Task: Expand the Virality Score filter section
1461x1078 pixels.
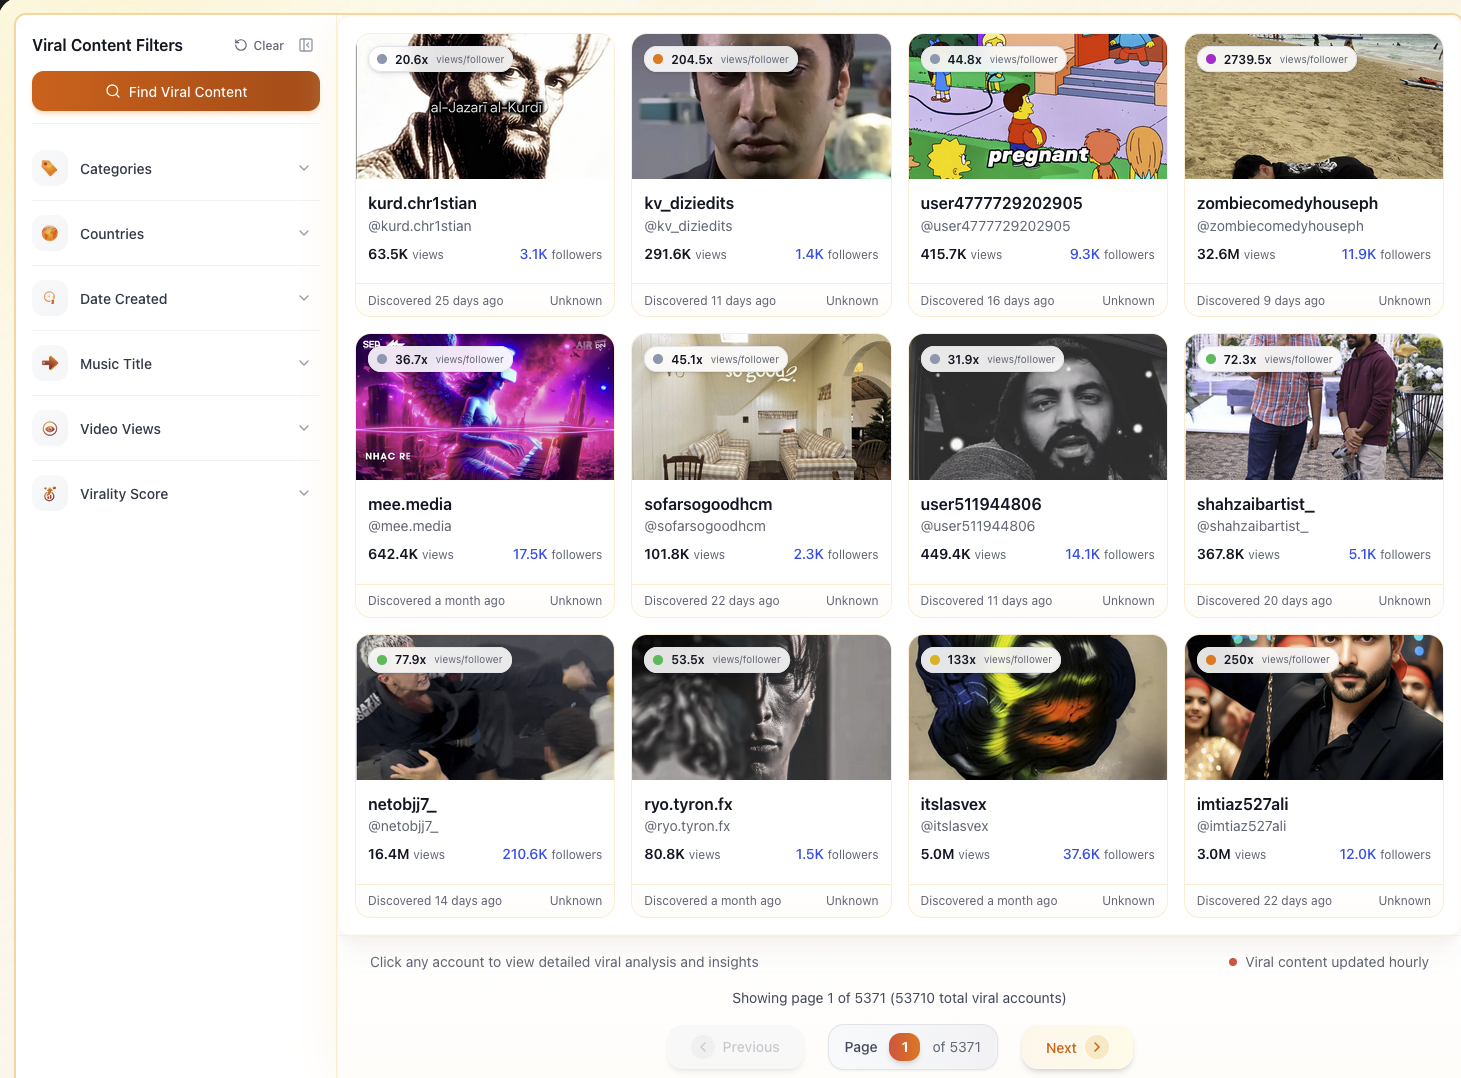Action: [x=303, y=493]
